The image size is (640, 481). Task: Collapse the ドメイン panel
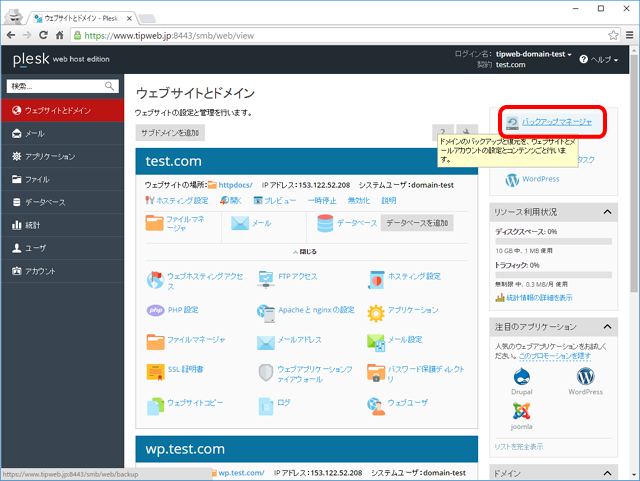[x=607, y=473]
